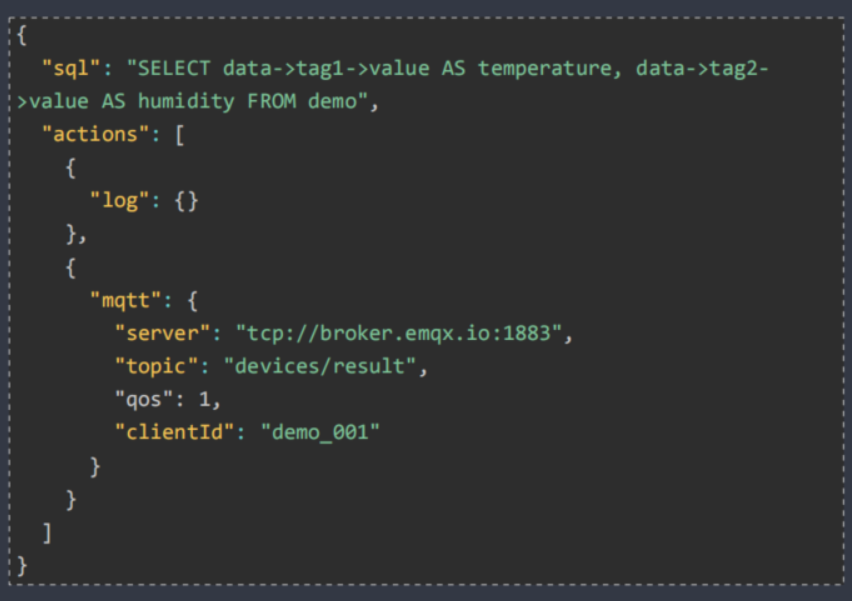This screenshot has width=852, height=601.
Task: Click the "clientId" key
Action: 174,433
